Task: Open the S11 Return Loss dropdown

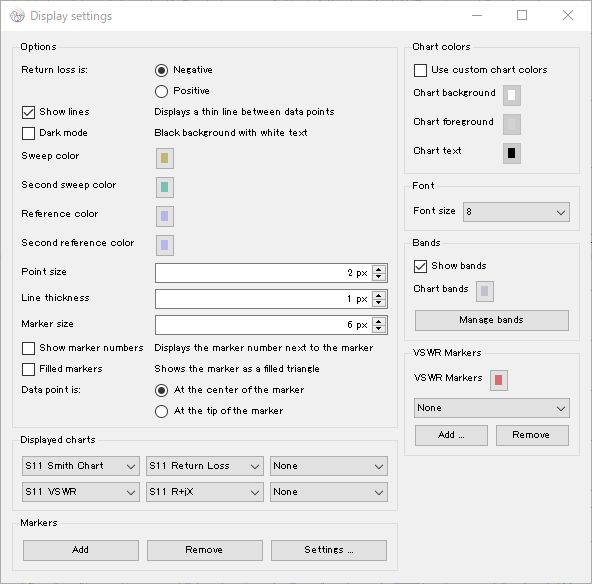Action: tap(205, 466)
